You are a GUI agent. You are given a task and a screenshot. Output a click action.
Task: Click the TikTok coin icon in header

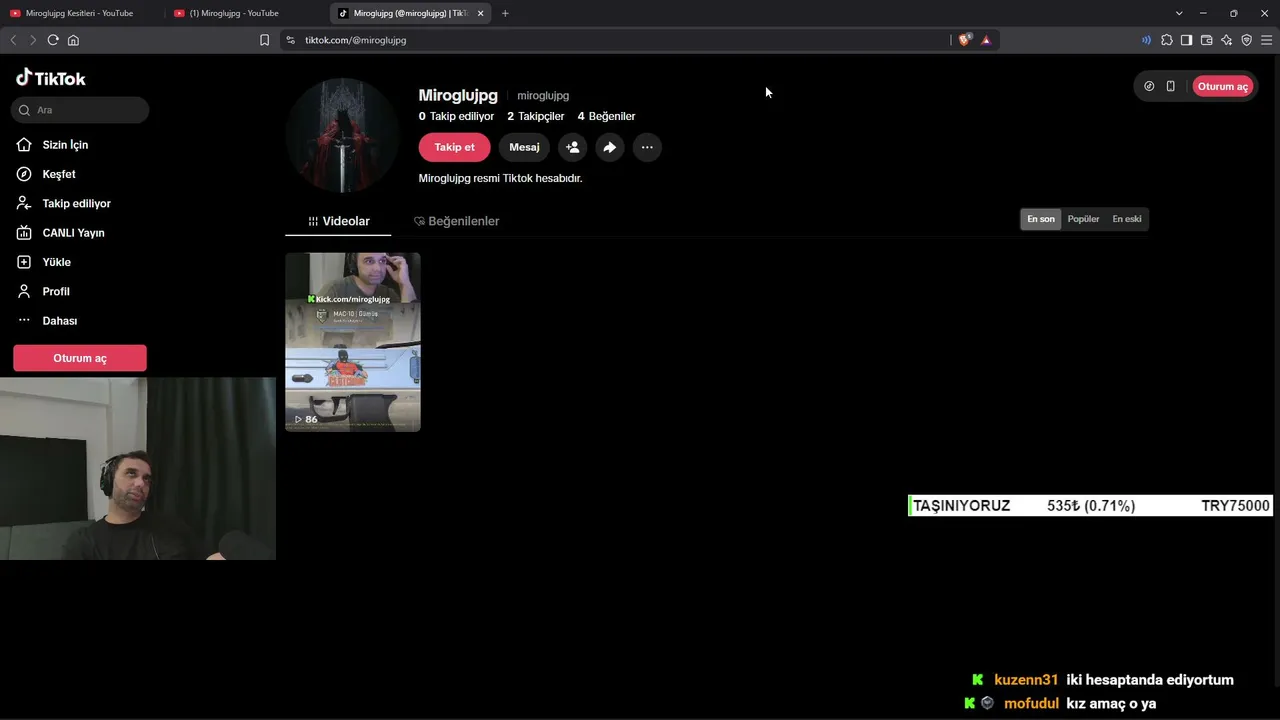[1149, 86]
